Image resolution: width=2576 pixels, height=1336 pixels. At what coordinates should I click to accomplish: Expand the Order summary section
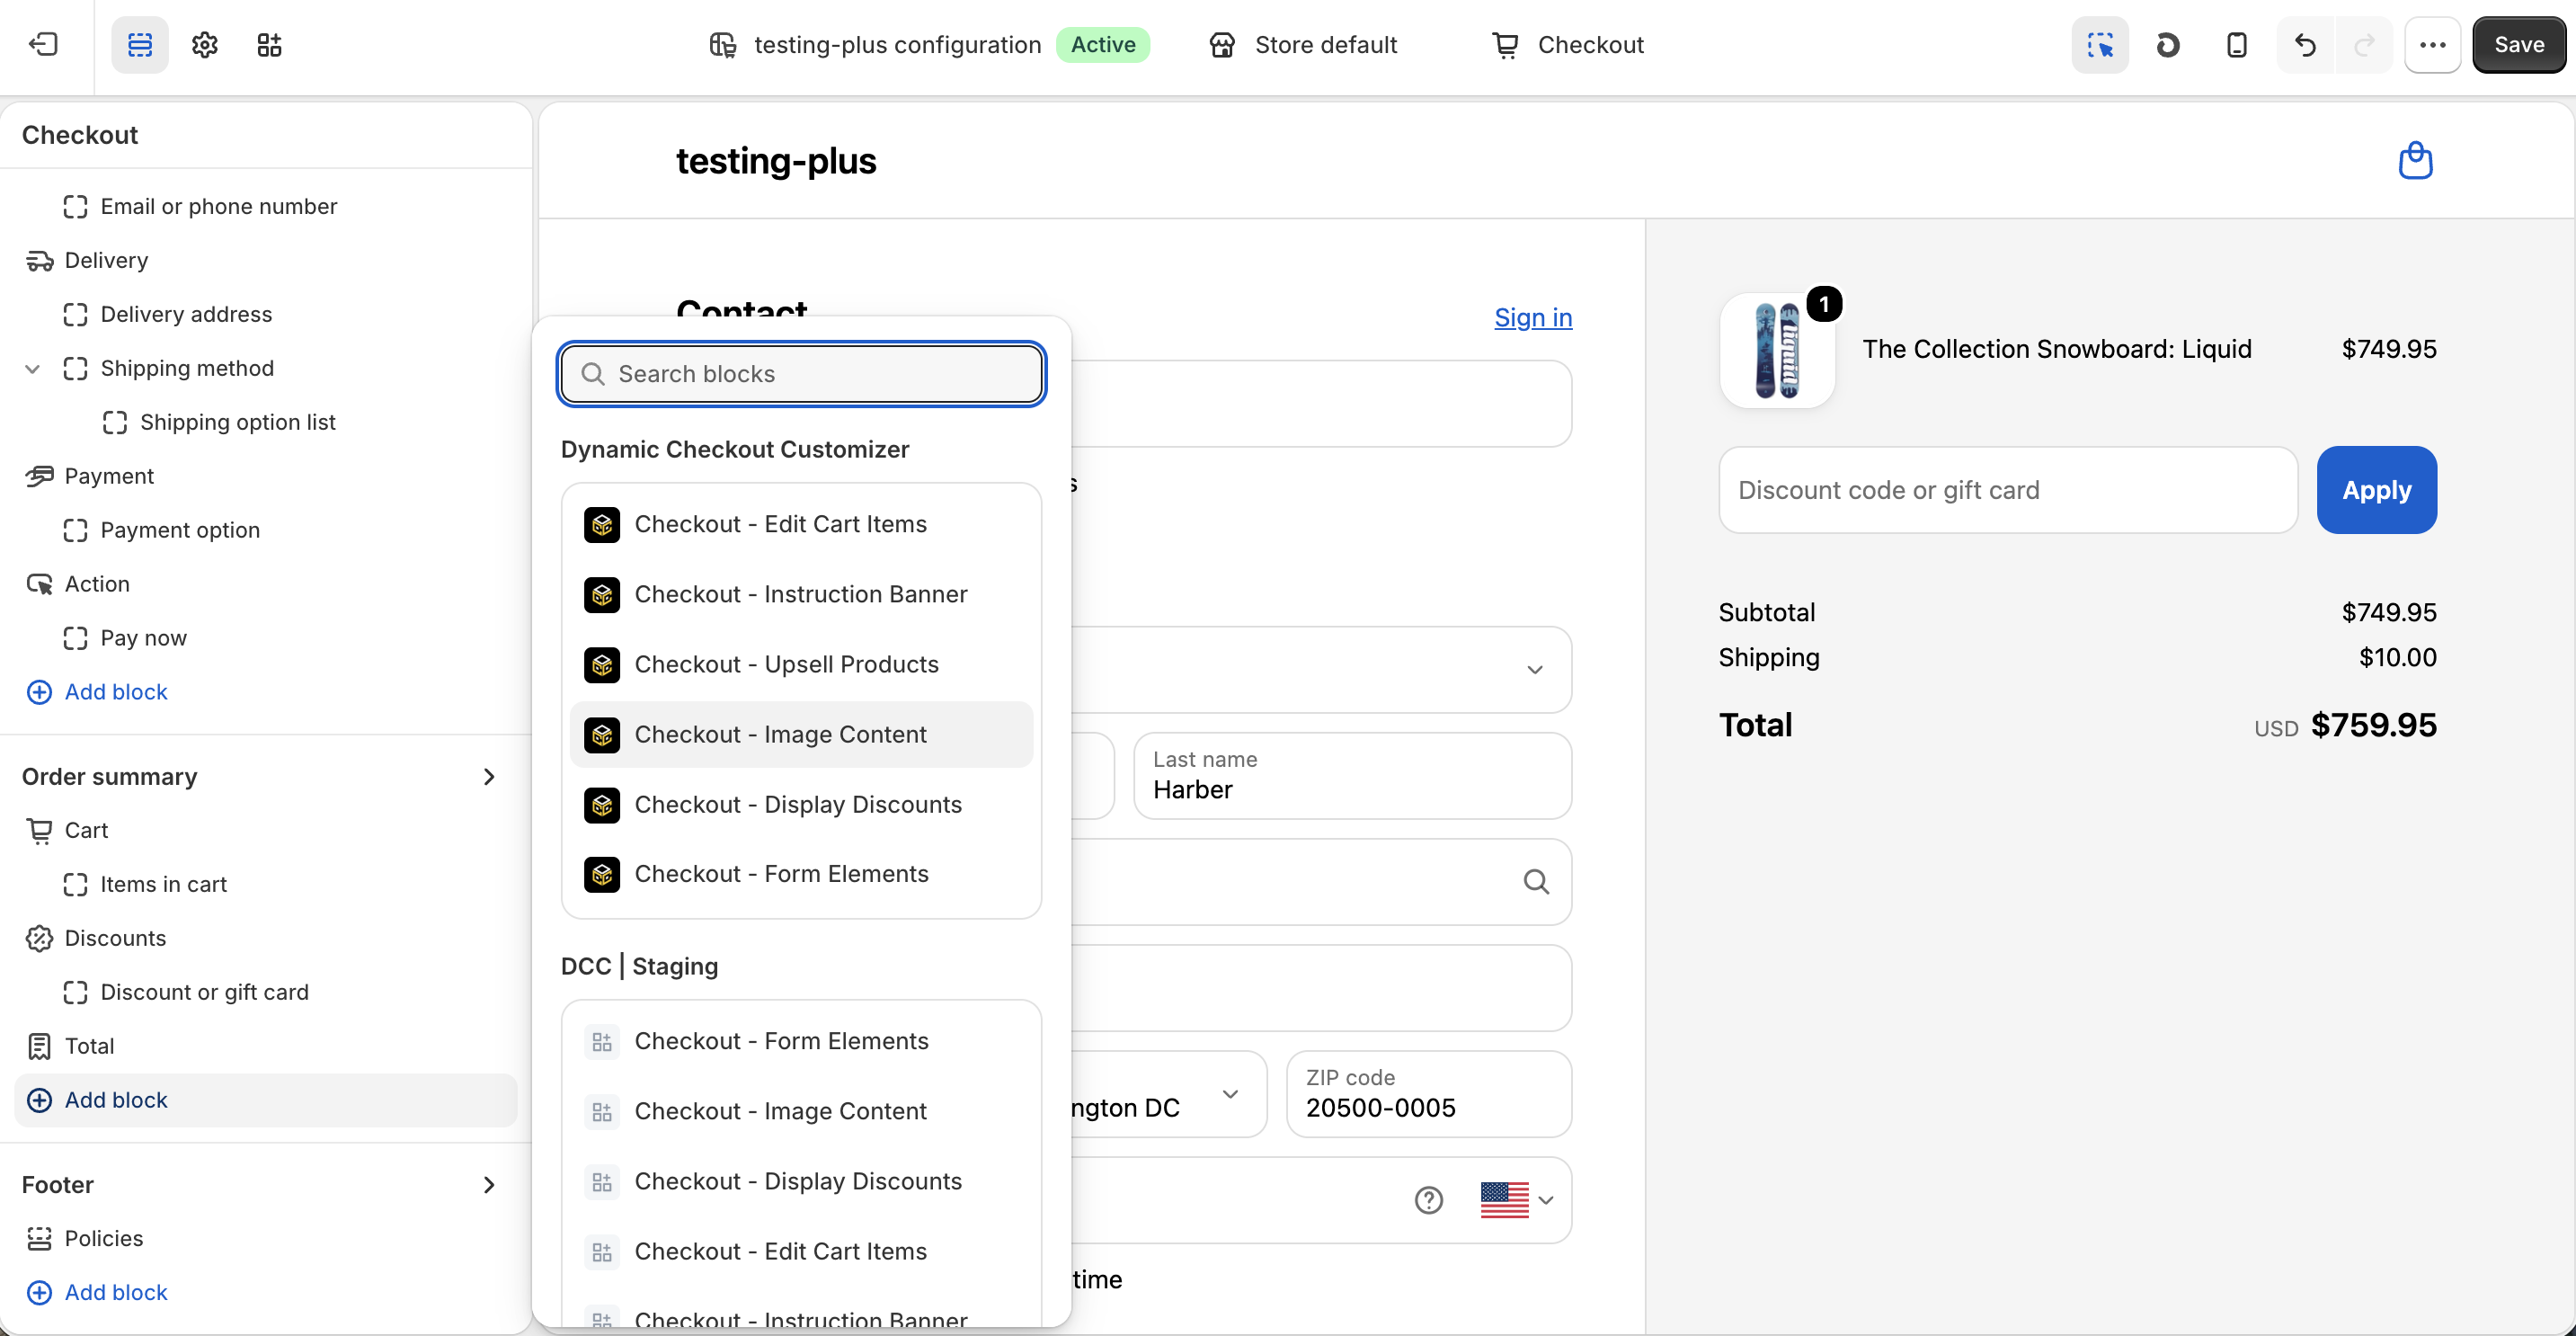point(489,776)
